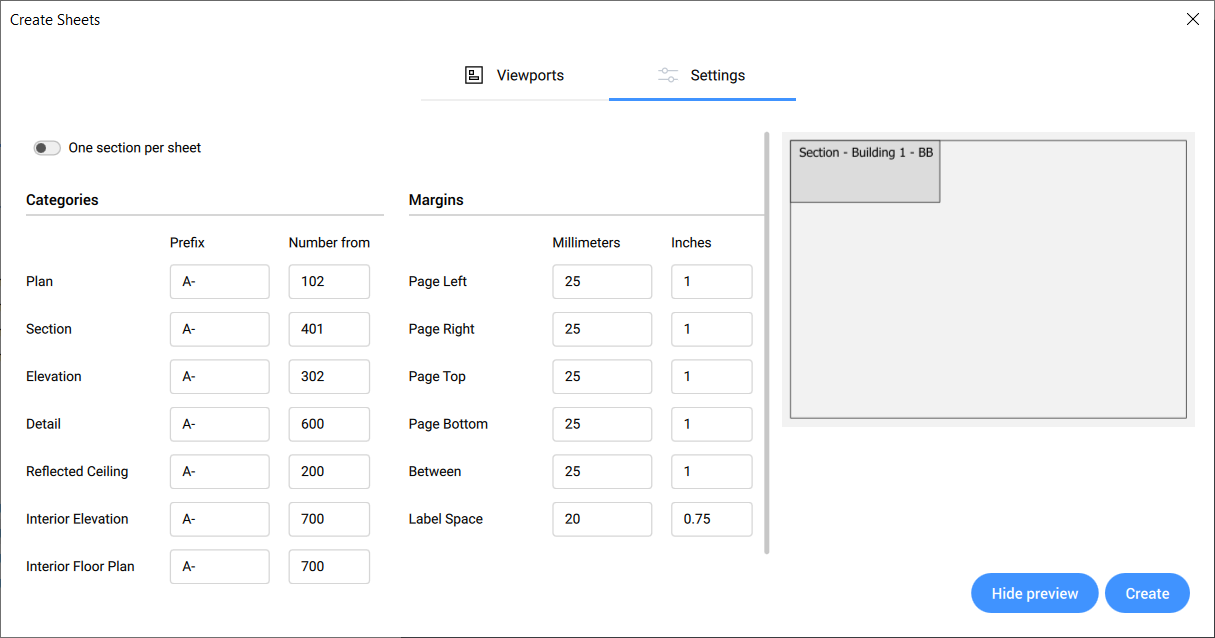The image size is (1215, 638).
Task: Click Label Space inches field
Action: [711, 519]
